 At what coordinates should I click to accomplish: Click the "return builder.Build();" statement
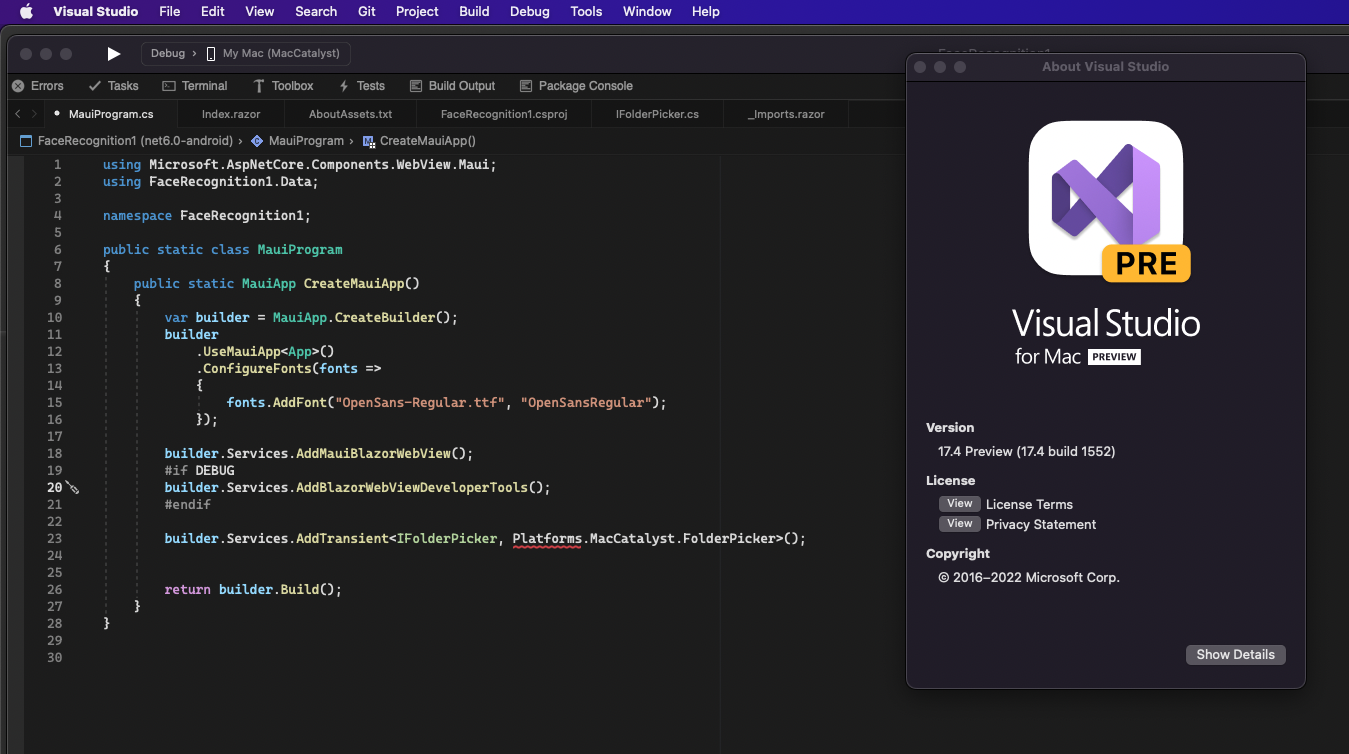pyautogui.click(x=253, y=590)
